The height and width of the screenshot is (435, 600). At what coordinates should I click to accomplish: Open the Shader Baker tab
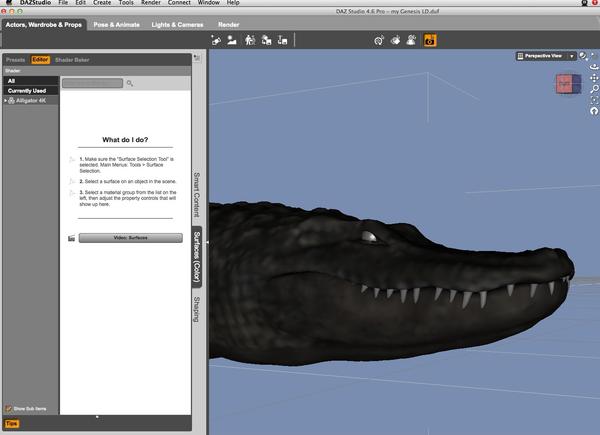[72, 60]
